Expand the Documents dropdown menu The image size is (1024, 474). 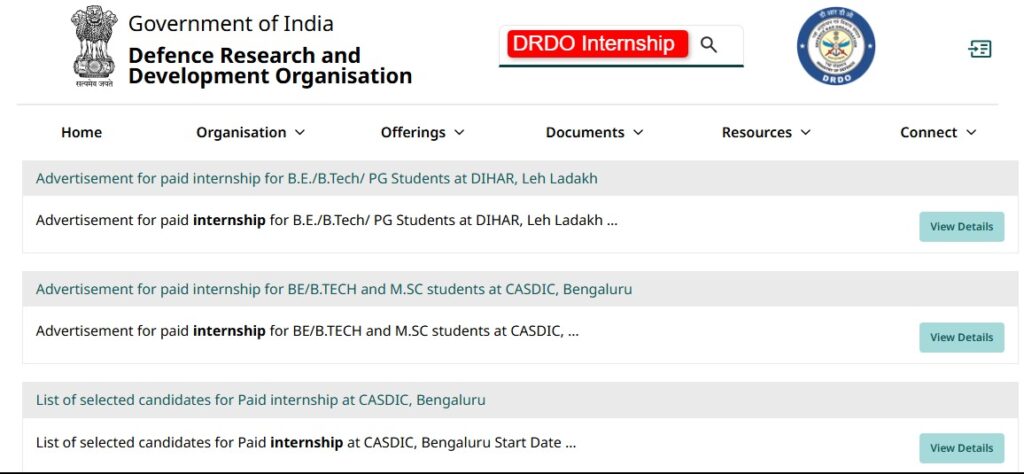(594, 132)
